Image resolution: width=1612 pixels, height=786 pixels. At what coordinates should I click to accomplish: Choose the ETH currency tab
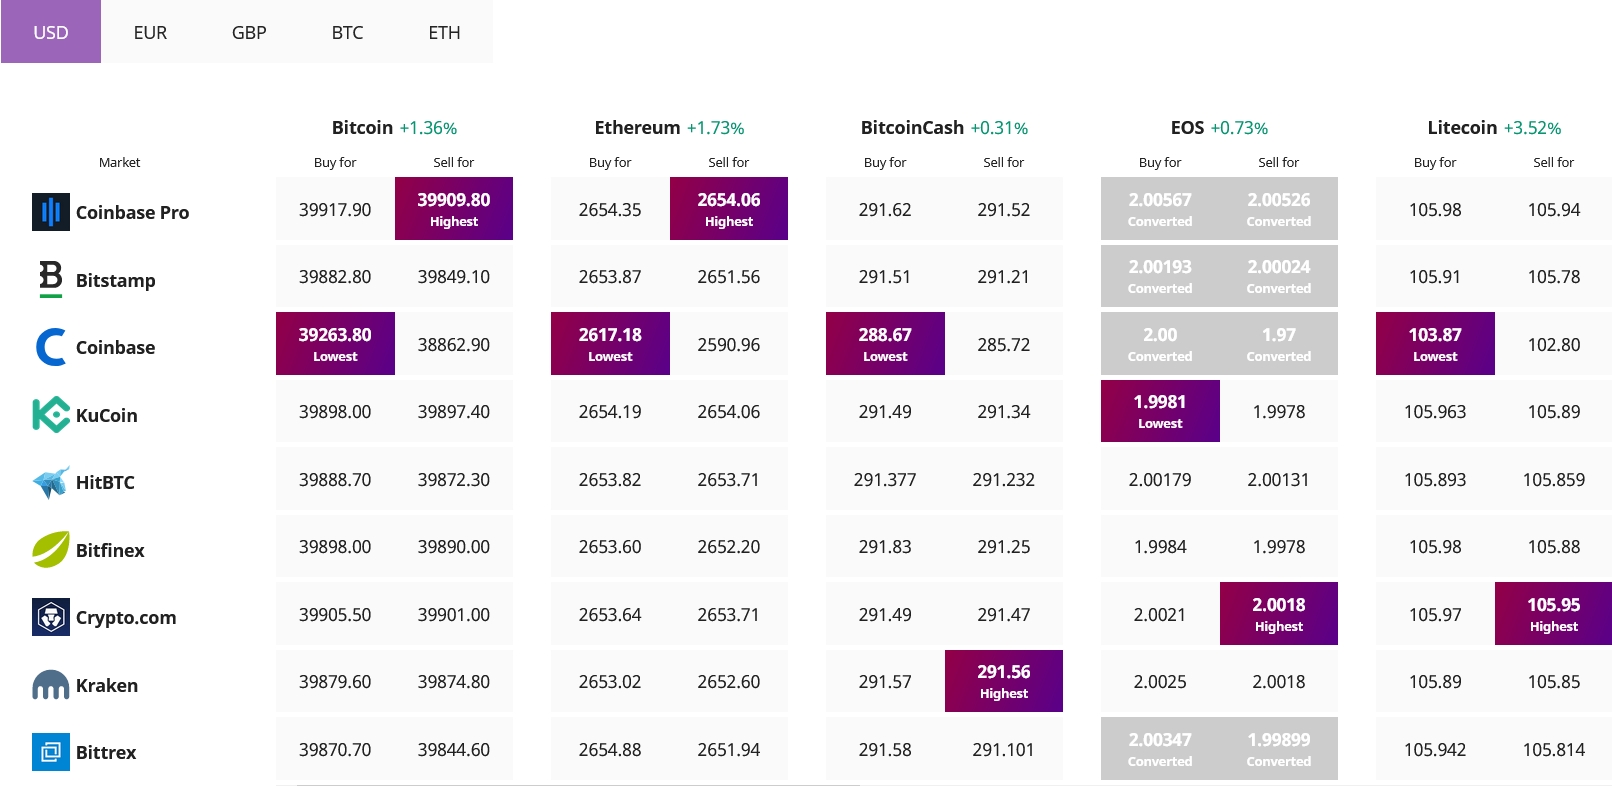coord(445,32)
